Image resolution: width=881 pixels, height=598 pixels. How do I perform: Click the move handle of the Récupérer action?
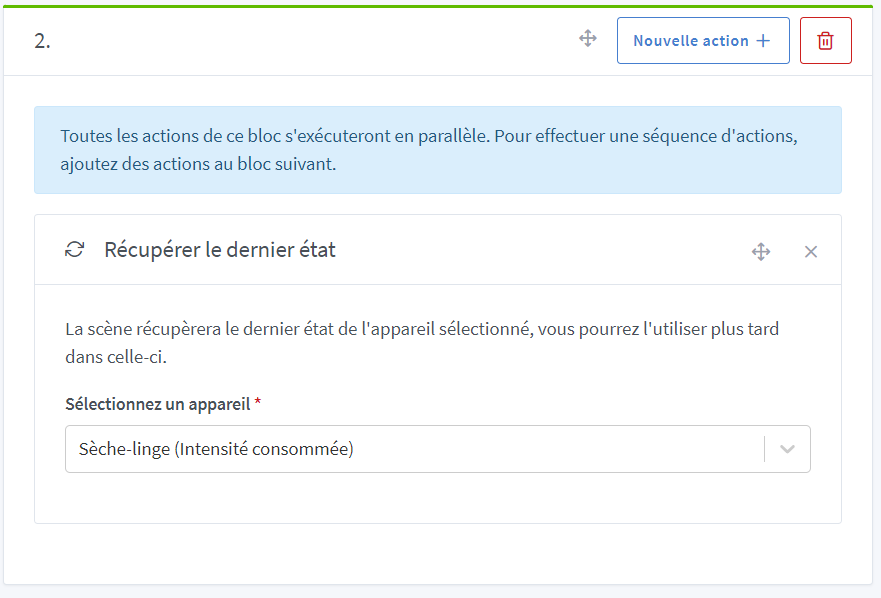[x=761, y=251]
